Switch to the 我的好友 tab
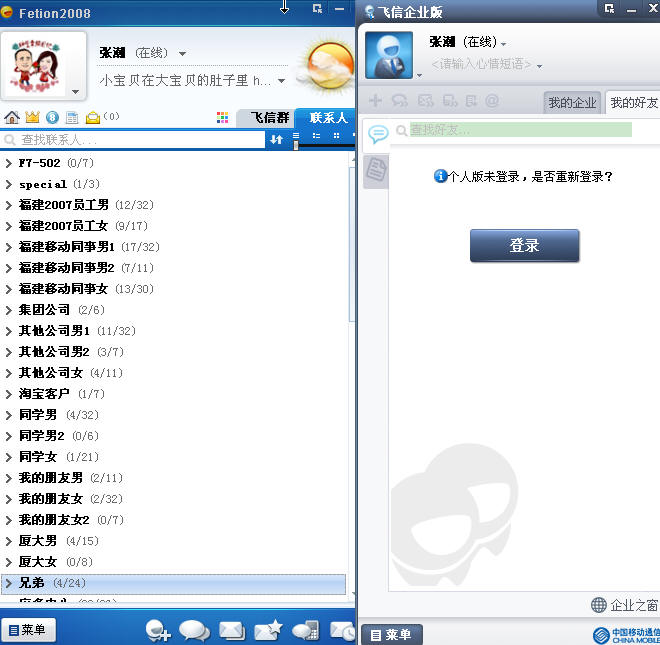Viewport: 660px width, 645px height. (633, 102)
